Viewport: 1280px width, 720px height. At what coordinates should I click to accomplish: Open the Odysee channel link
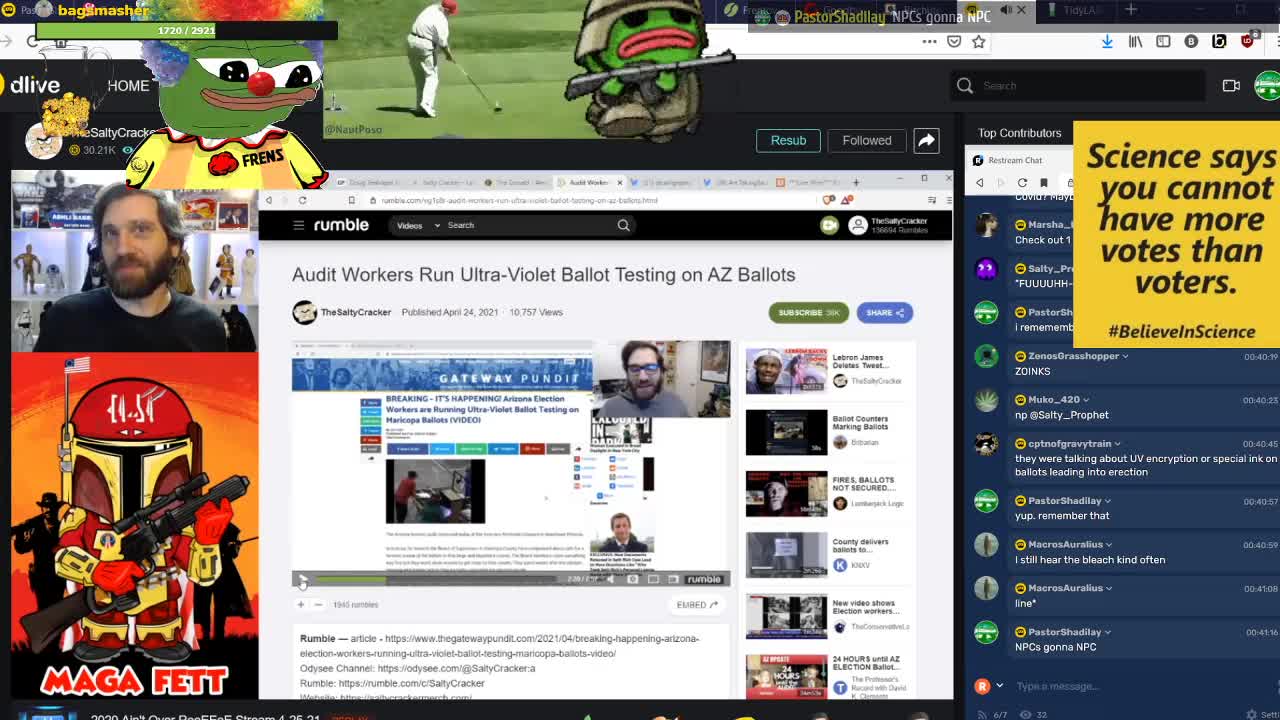(456, 668)
